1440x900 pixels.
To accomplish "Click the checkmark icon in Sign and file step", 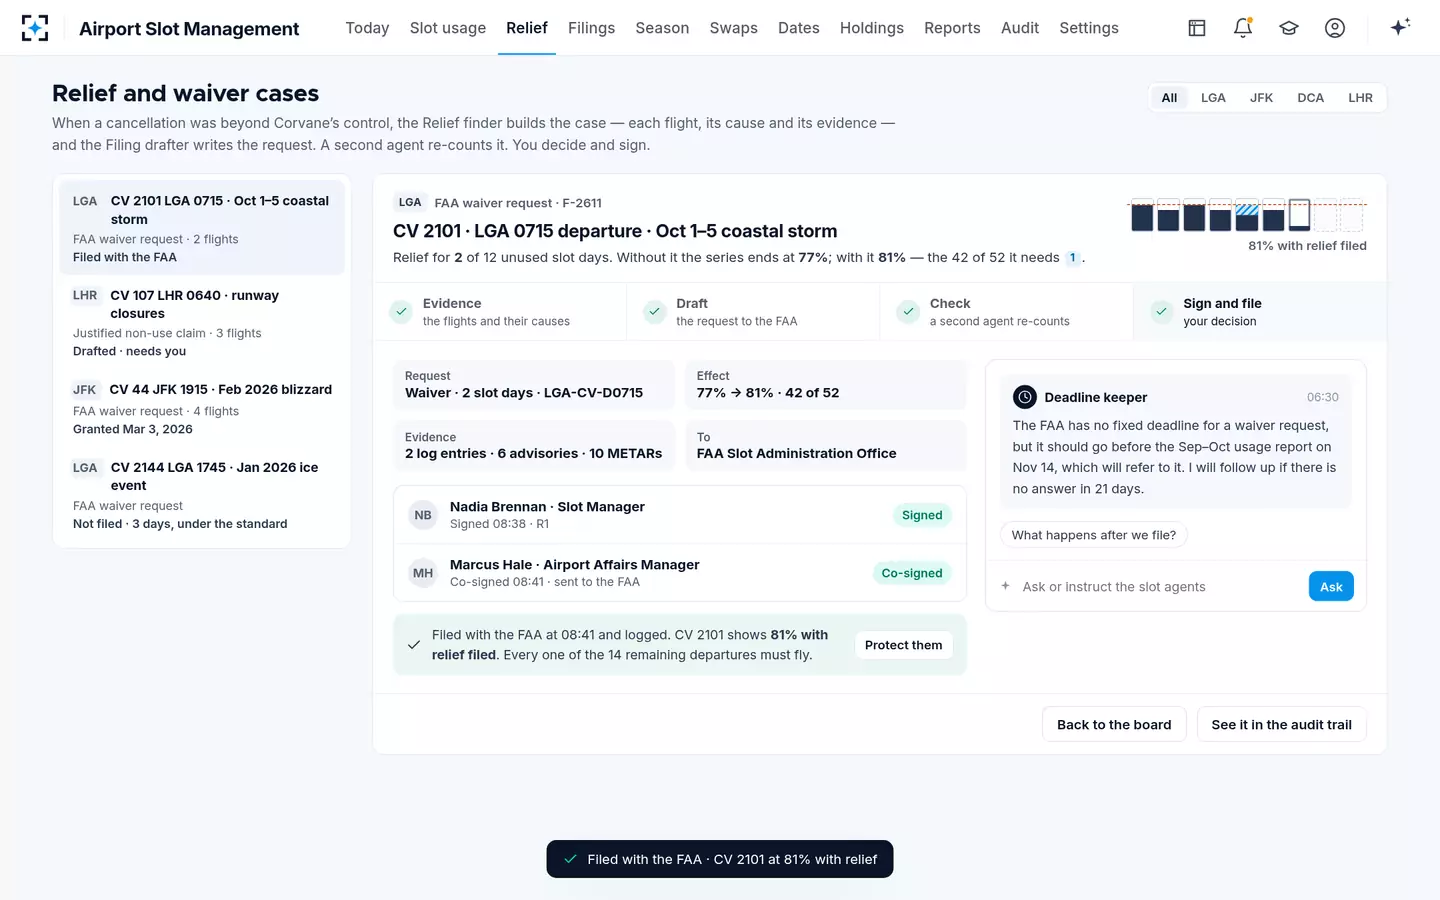I will click(1161, 312).
